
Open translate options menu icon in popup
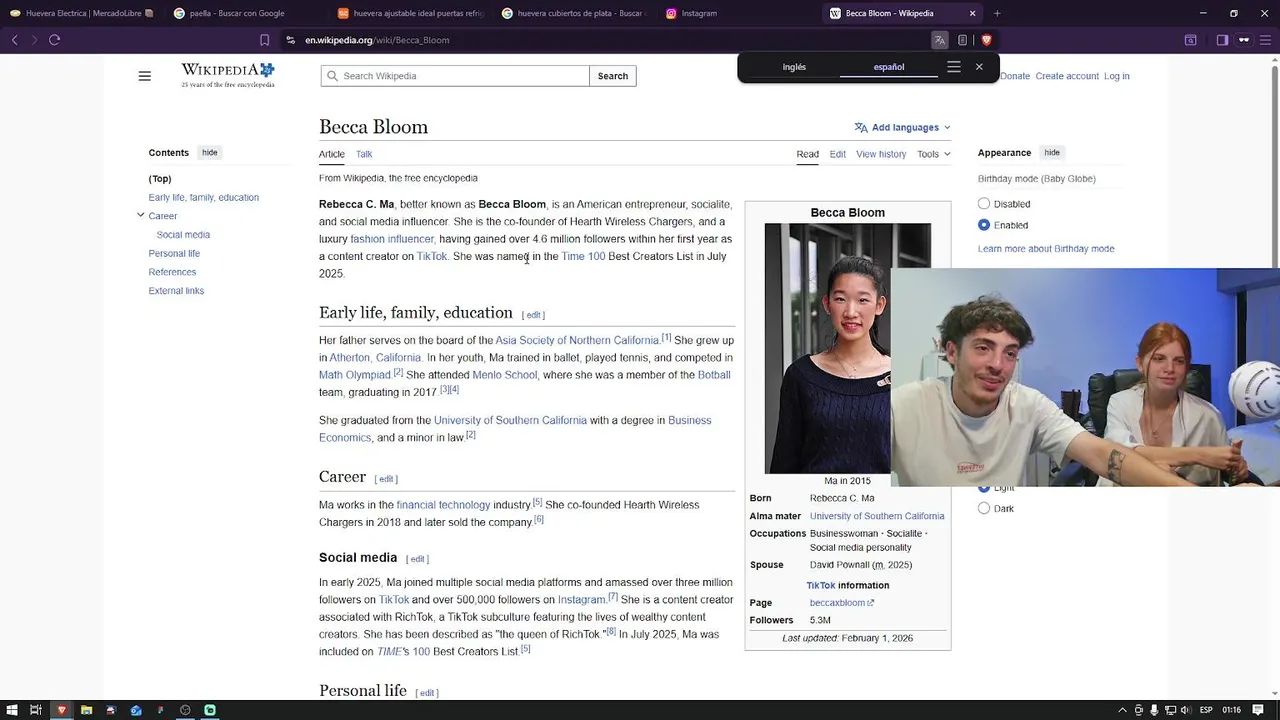954,67
